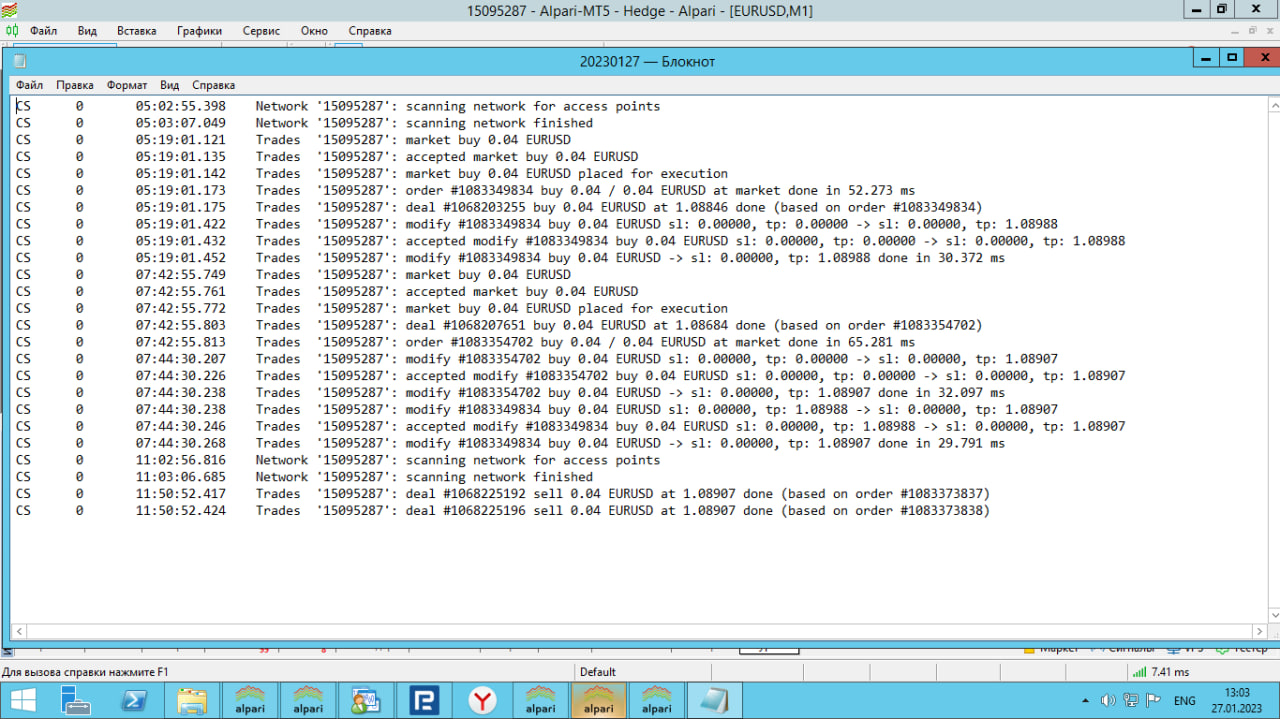The image size is (1280, 719).
Task: Click deal #1068225192 sell line
Action: [503, 493]
